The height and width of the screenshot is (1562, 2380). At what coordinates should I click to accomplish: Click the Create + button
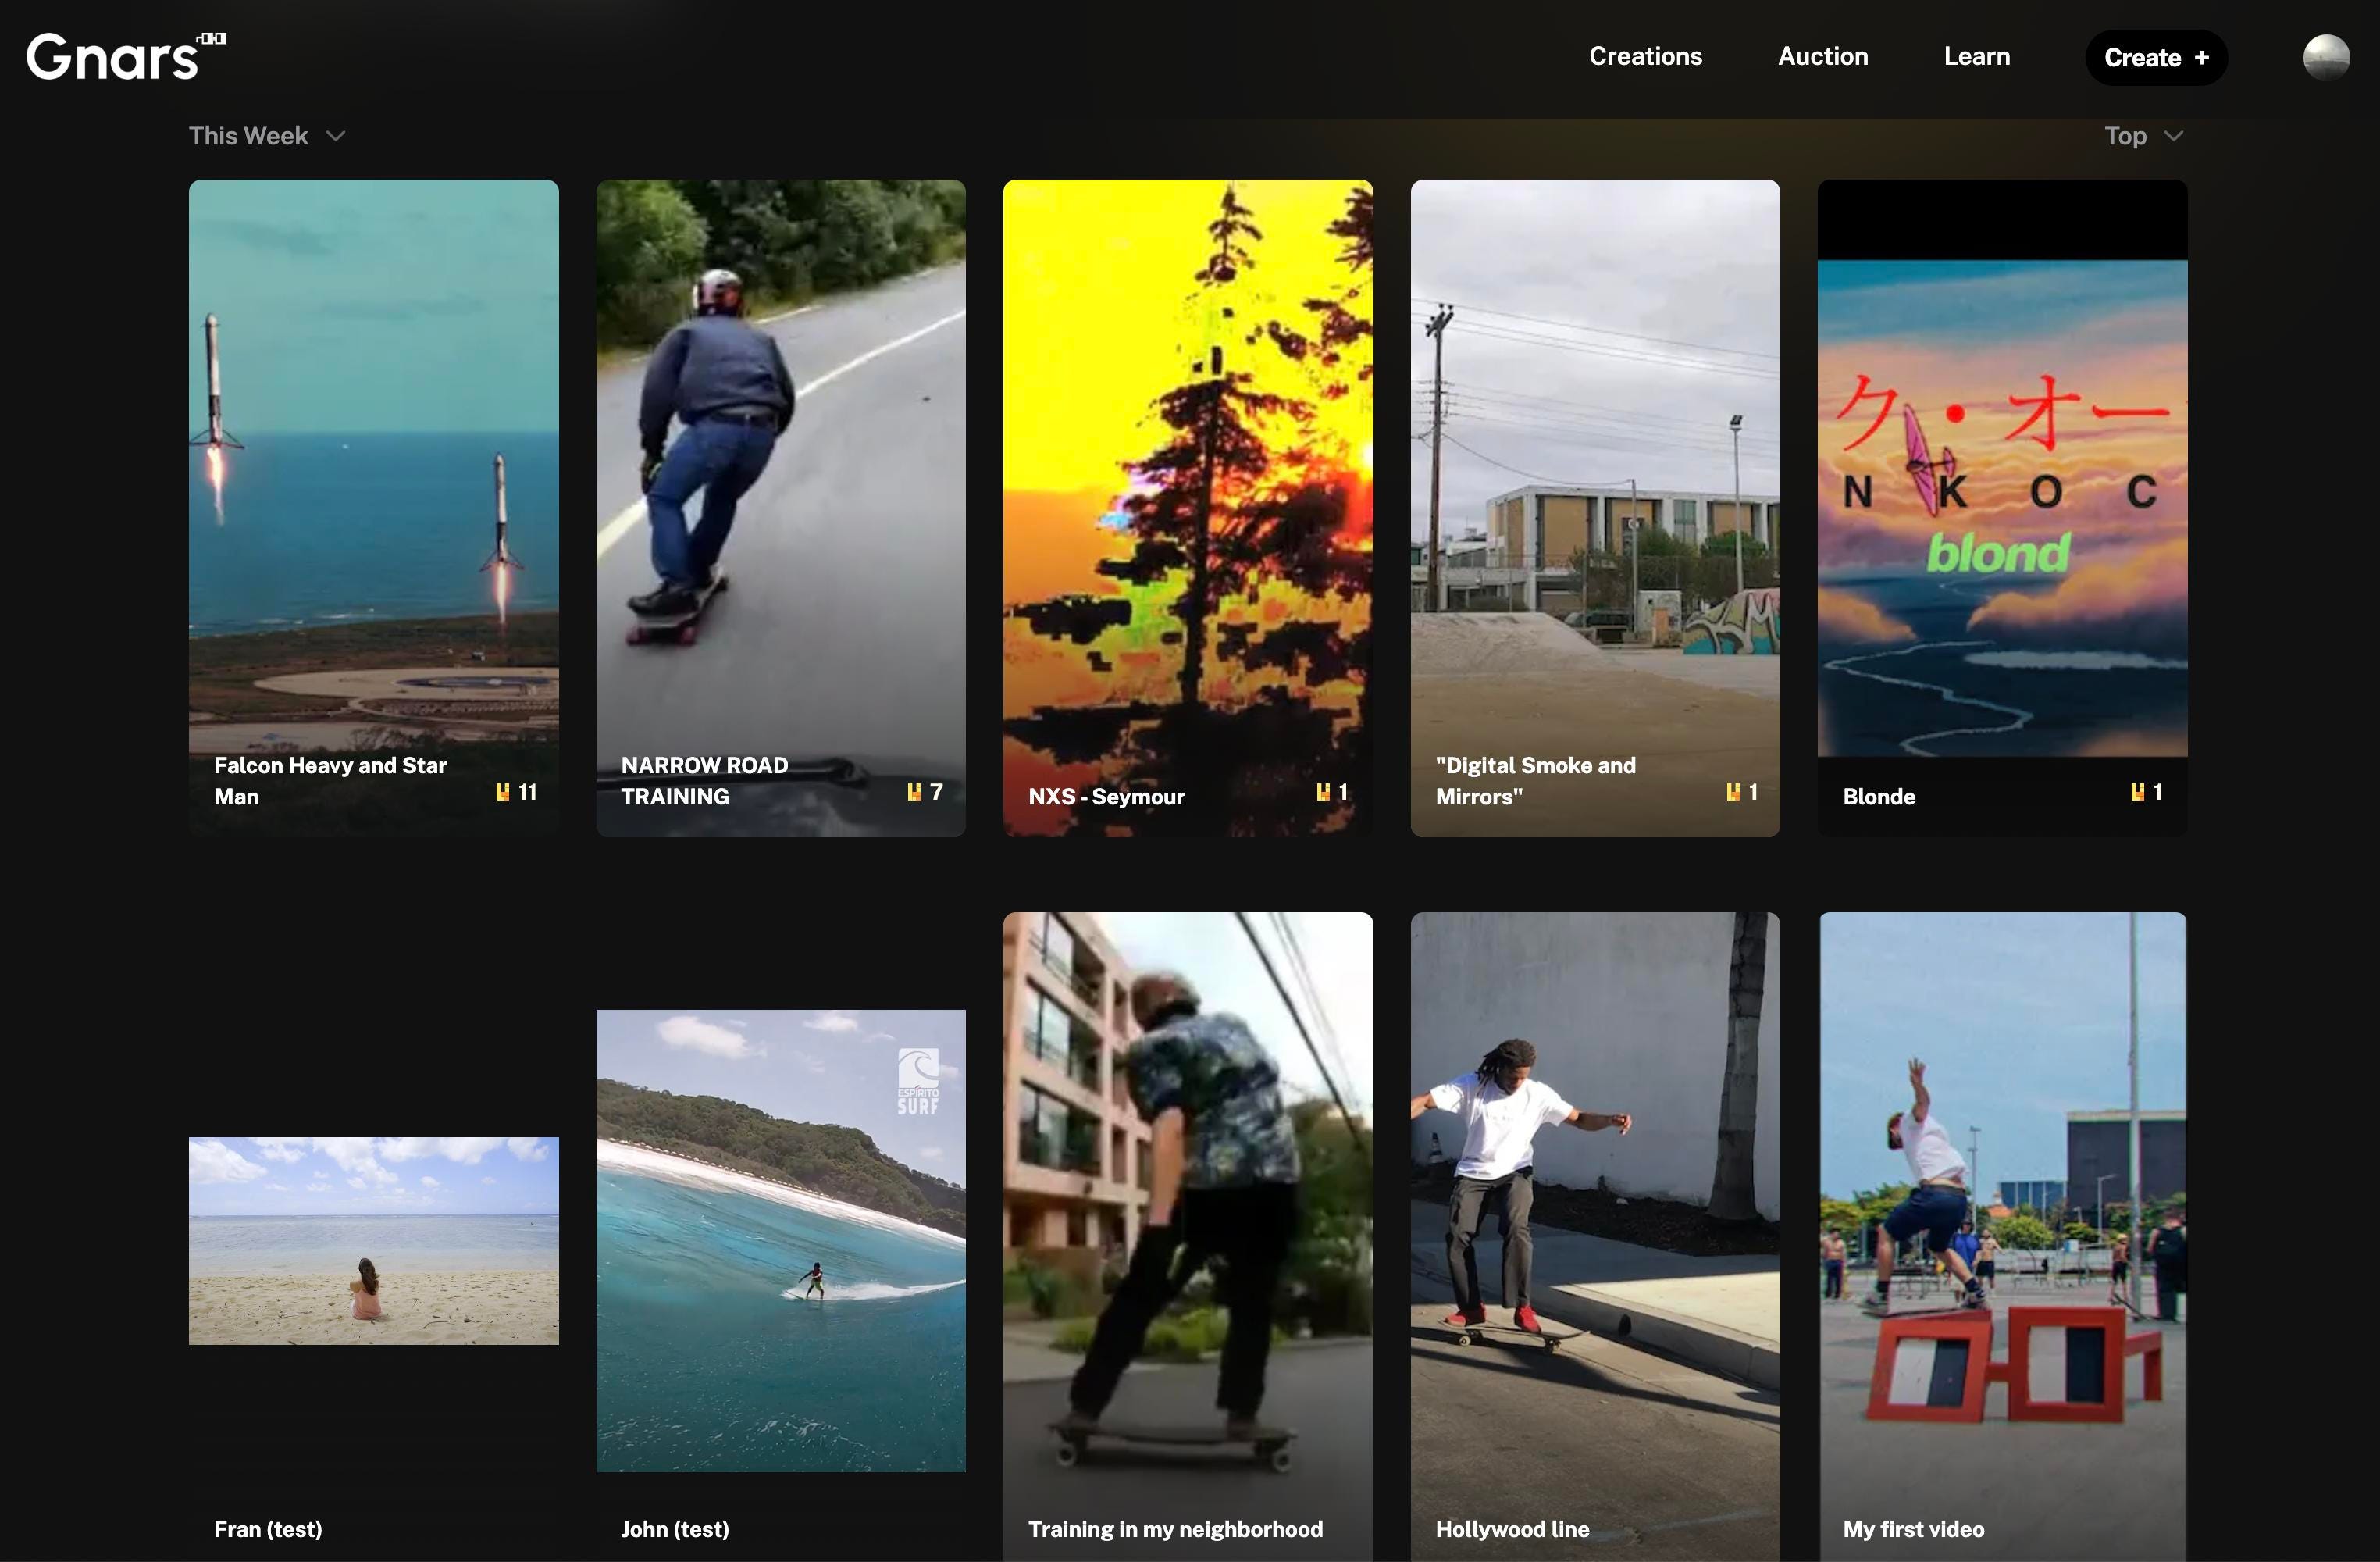[x=2155, y=58]
